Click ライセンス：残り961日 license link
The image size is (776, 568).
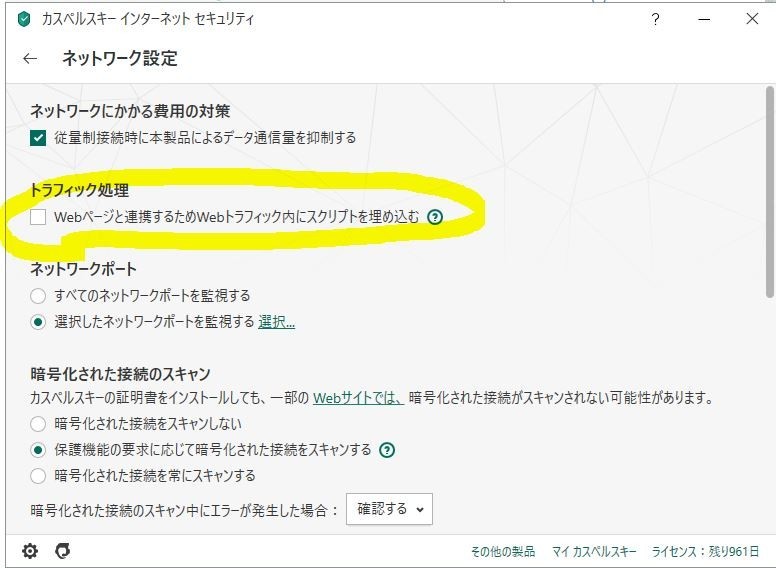point(705,551)
